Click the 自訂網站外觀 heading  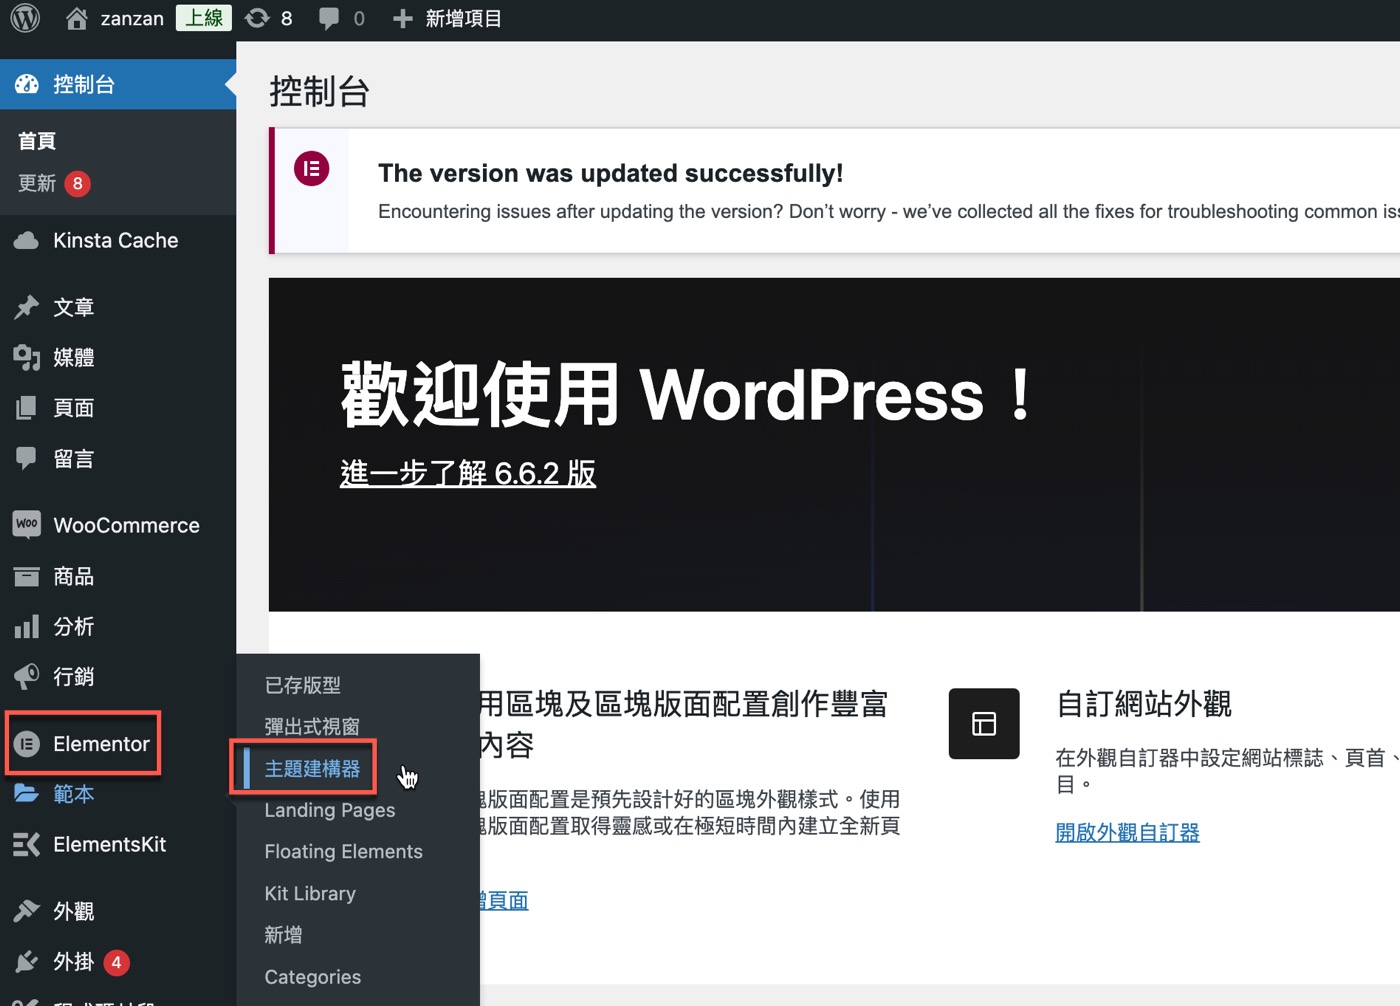(x=1144, y=704)
